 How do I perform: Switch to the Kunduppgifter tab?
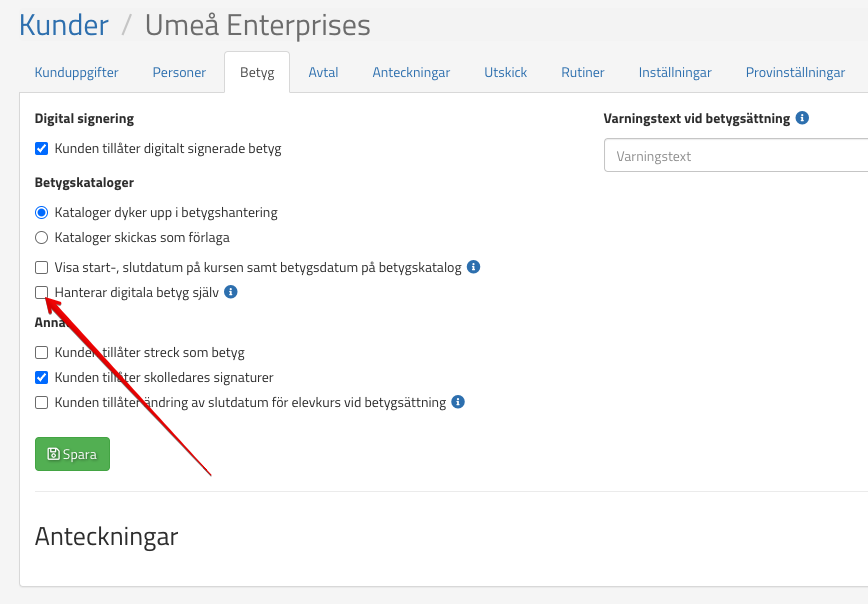coord(76,72)
